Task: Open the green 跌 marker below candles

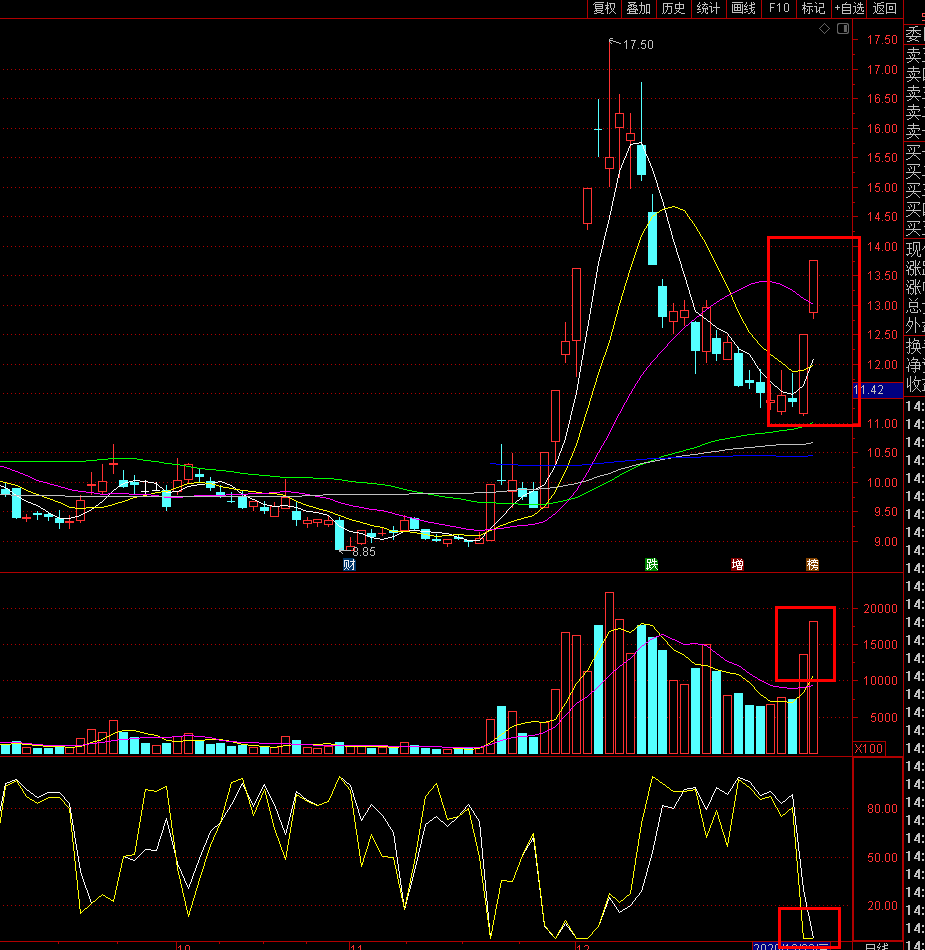Action: (x=652, y=565)
